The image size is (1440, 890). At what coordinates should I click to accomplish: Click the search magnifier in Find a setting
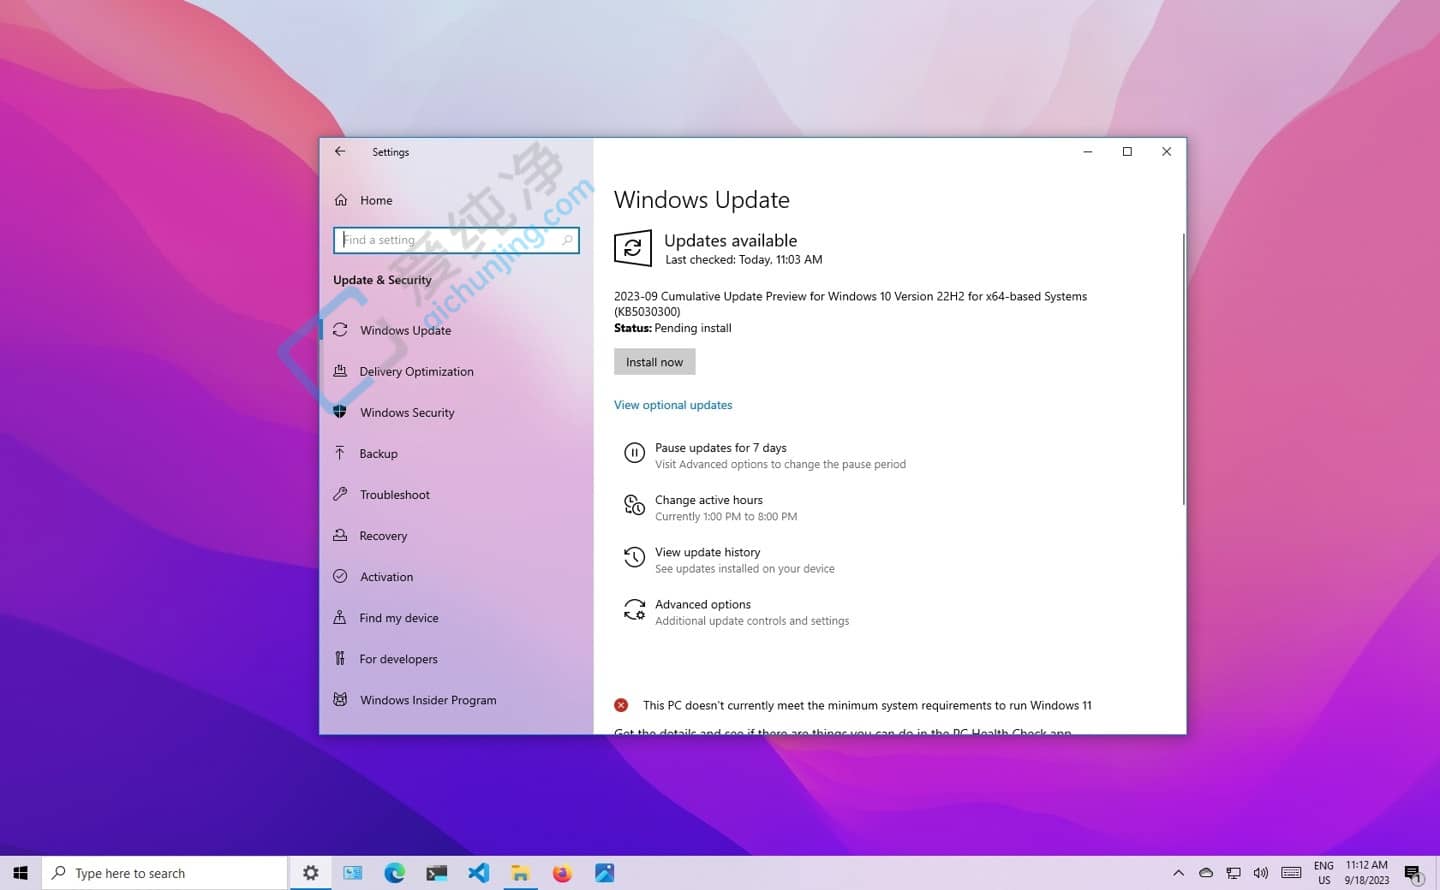(567, 240)
